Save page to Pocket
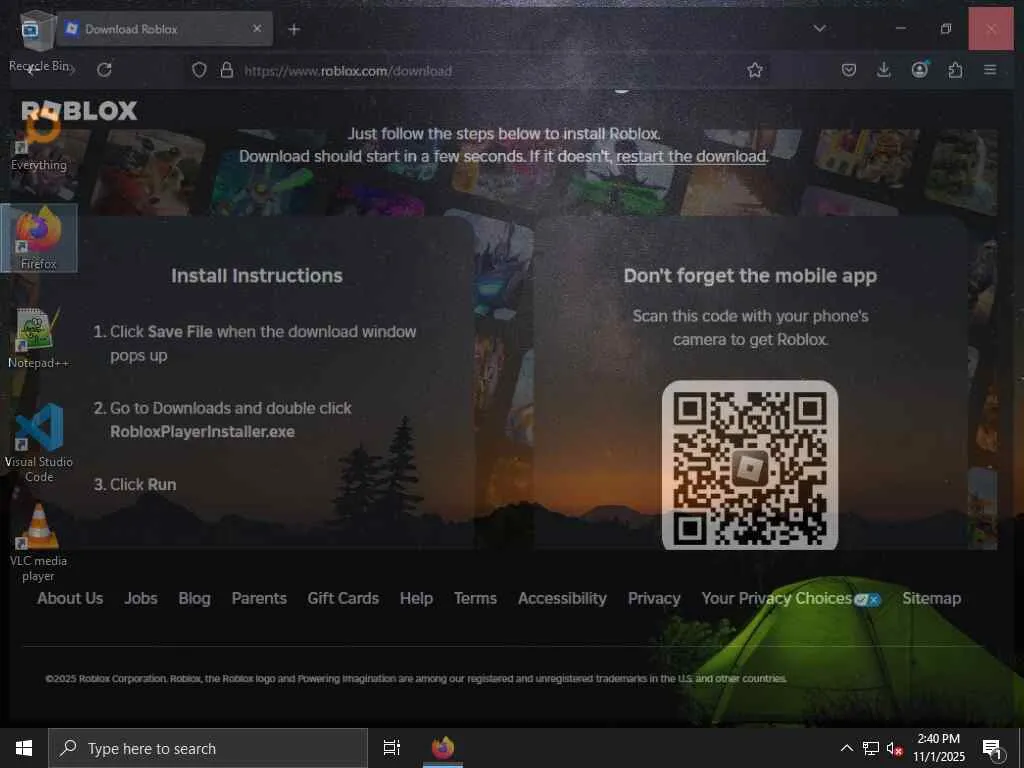This screenshot has height=768, width=1024. tap(848, 70)
